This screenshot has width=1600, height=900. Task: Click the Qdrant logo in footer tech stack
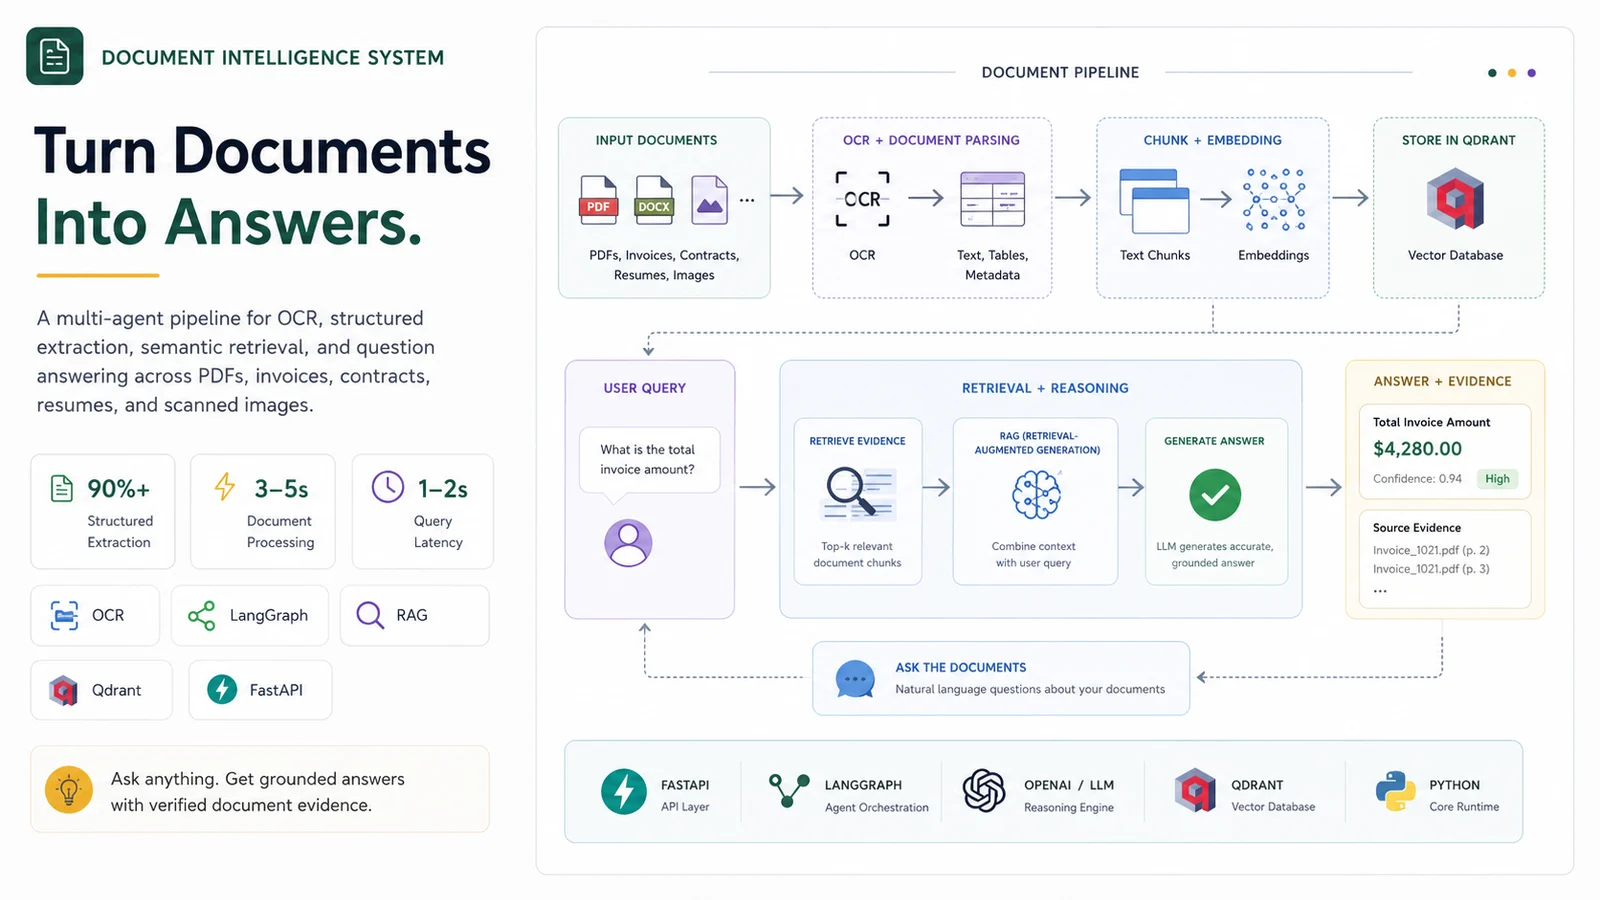click(1195, 791)
